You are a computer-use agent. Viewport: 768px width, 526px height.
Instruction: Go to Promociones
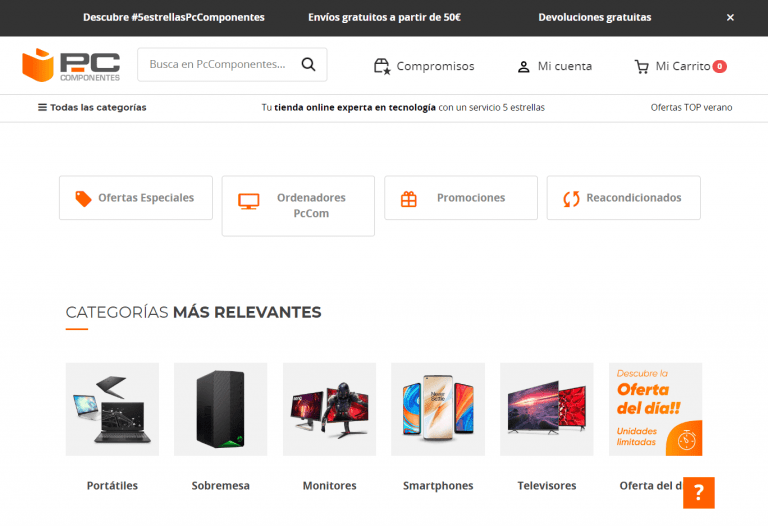click(x=461, y=198)
